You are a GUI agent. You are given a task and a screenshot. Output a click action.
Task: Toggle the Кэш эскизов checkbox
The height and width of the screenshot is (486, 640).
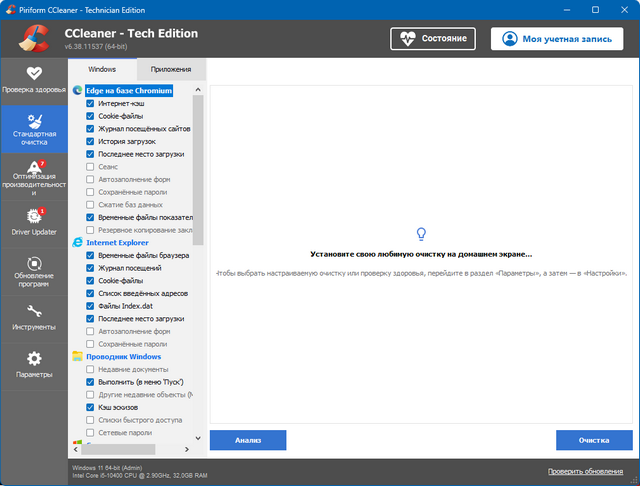pos(91,408)
